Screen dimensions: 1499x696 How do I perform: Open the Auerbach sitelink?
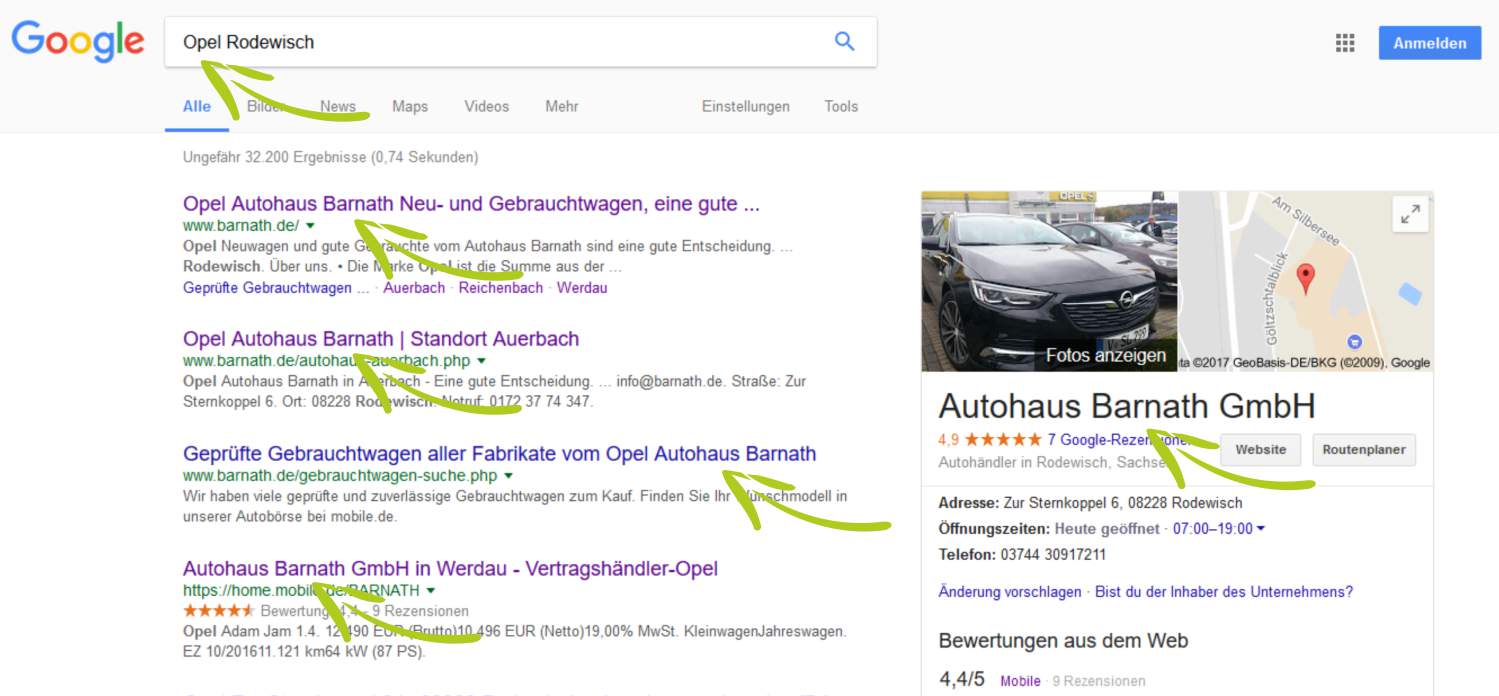coord(414,287)
